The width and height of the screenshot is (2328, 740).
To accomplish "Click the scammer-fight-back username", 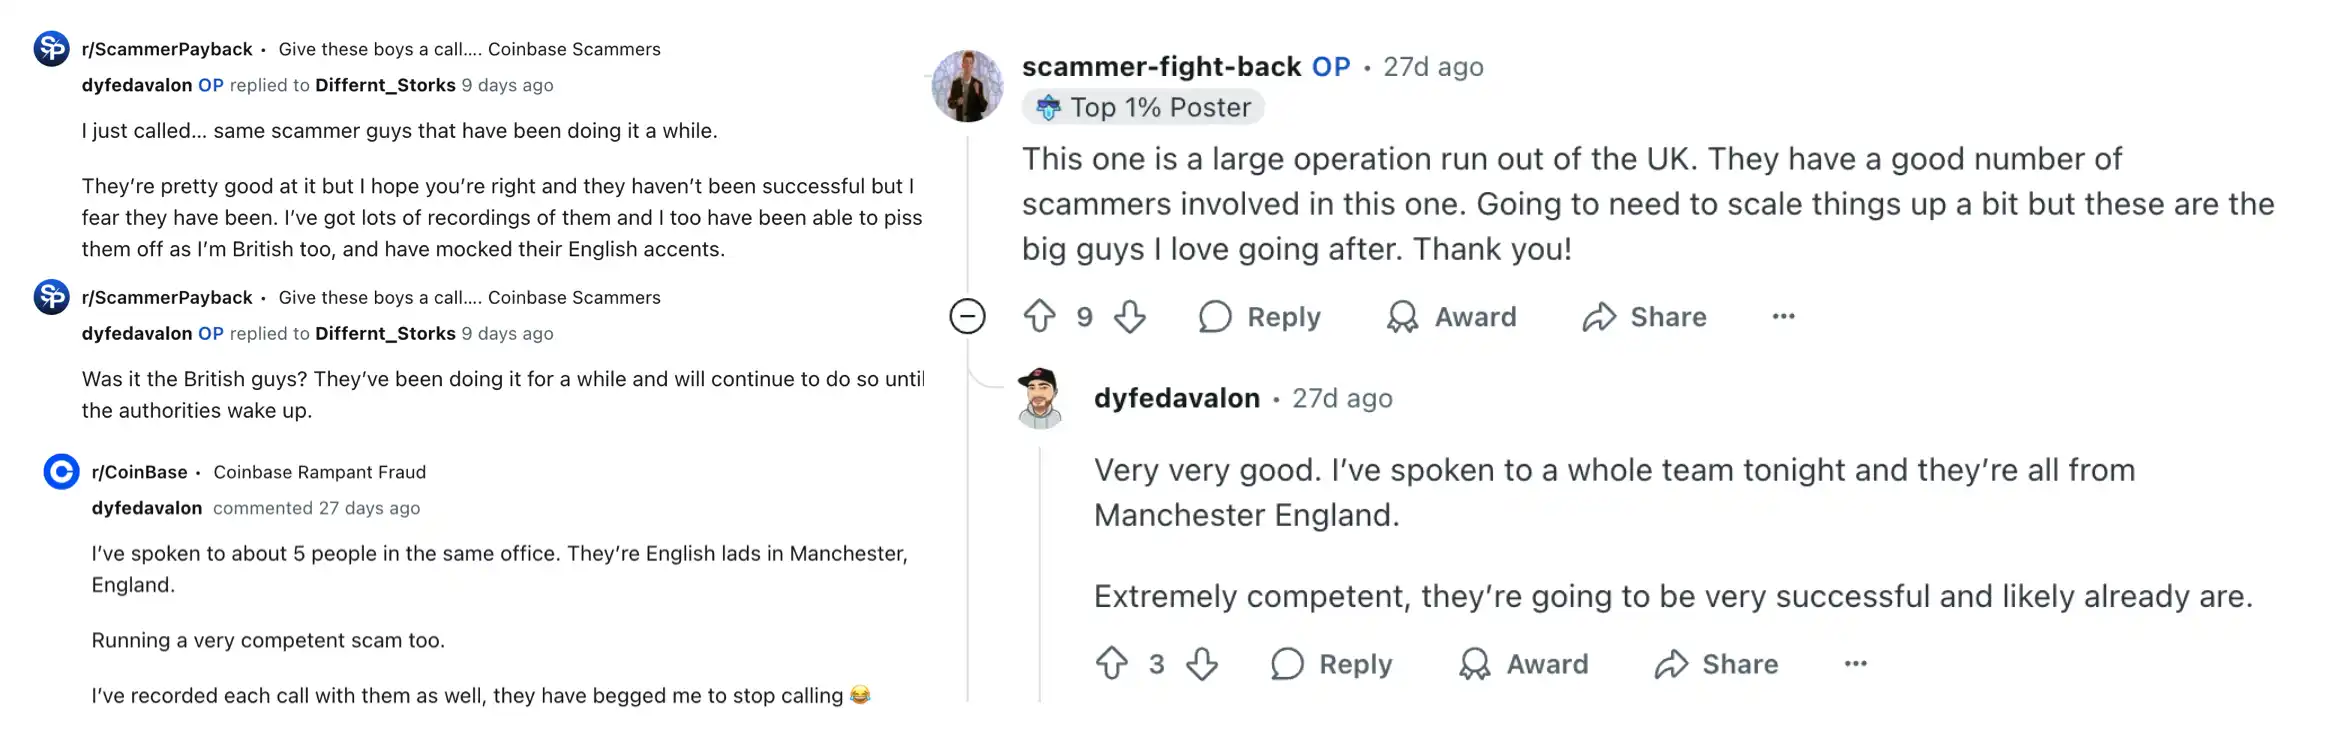I will click(1161, 67).
